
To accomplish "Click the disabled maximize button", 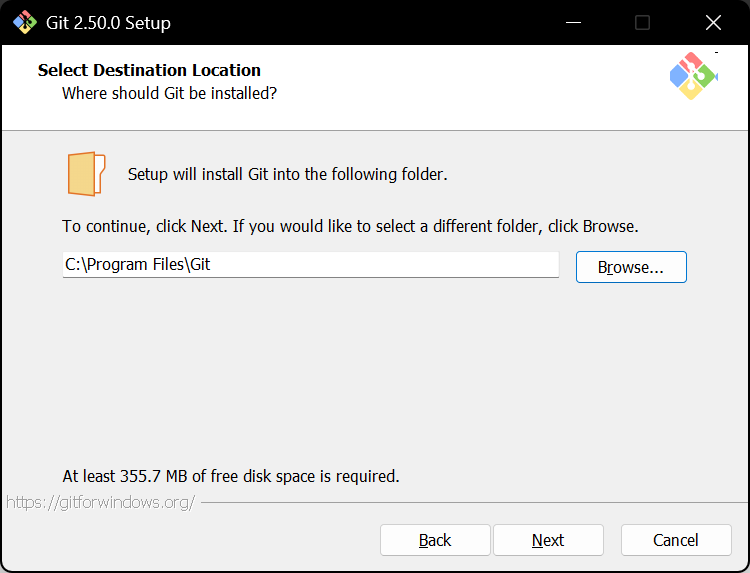I will click(642, 22).
